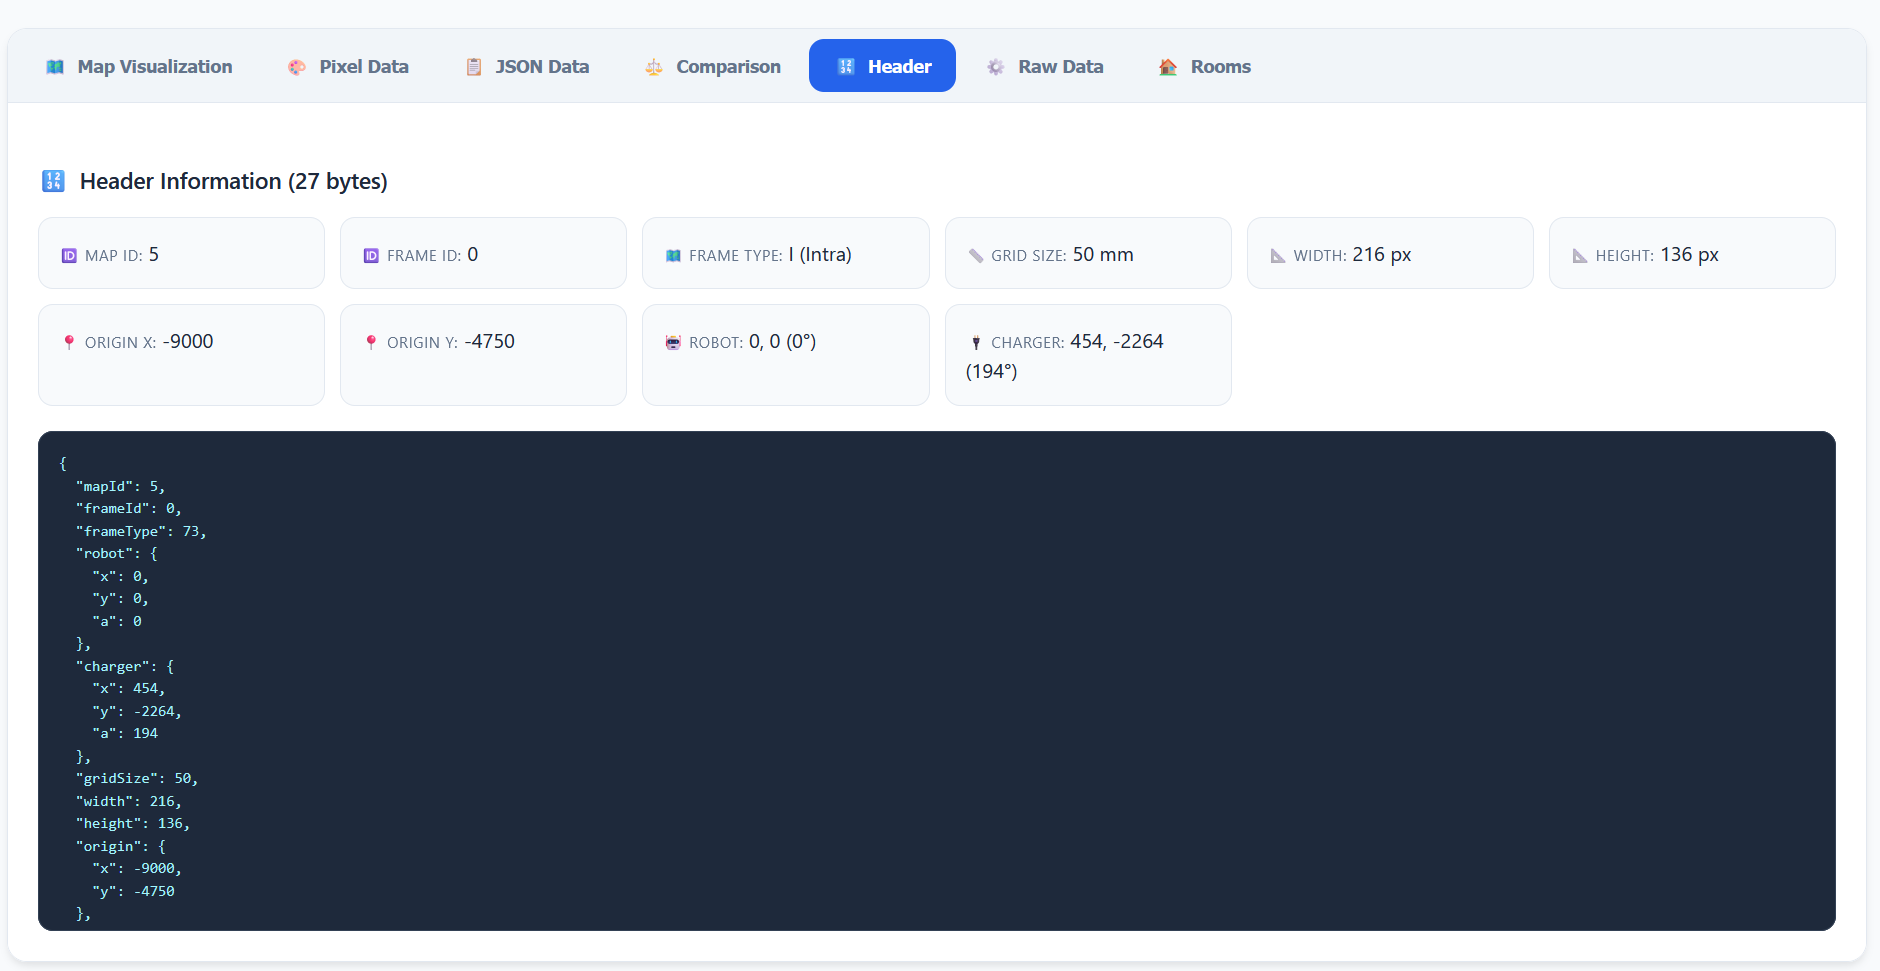Click the map icon on Map Visualization
This screenshot has width=1880, height=971.
click(x=55, y=67)
